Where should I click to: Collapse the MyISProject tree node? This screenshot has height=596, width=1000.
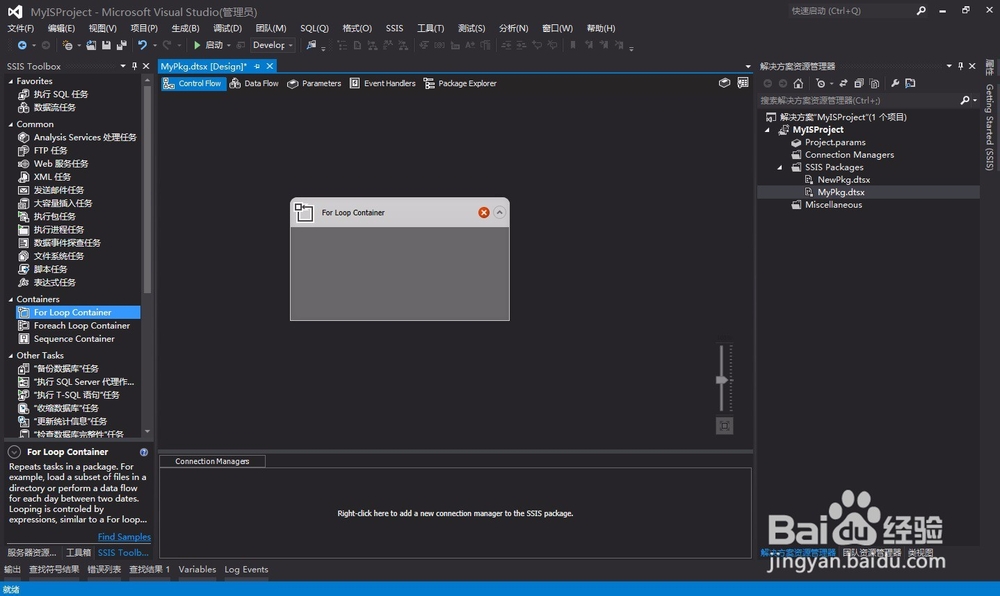(768, 130)
